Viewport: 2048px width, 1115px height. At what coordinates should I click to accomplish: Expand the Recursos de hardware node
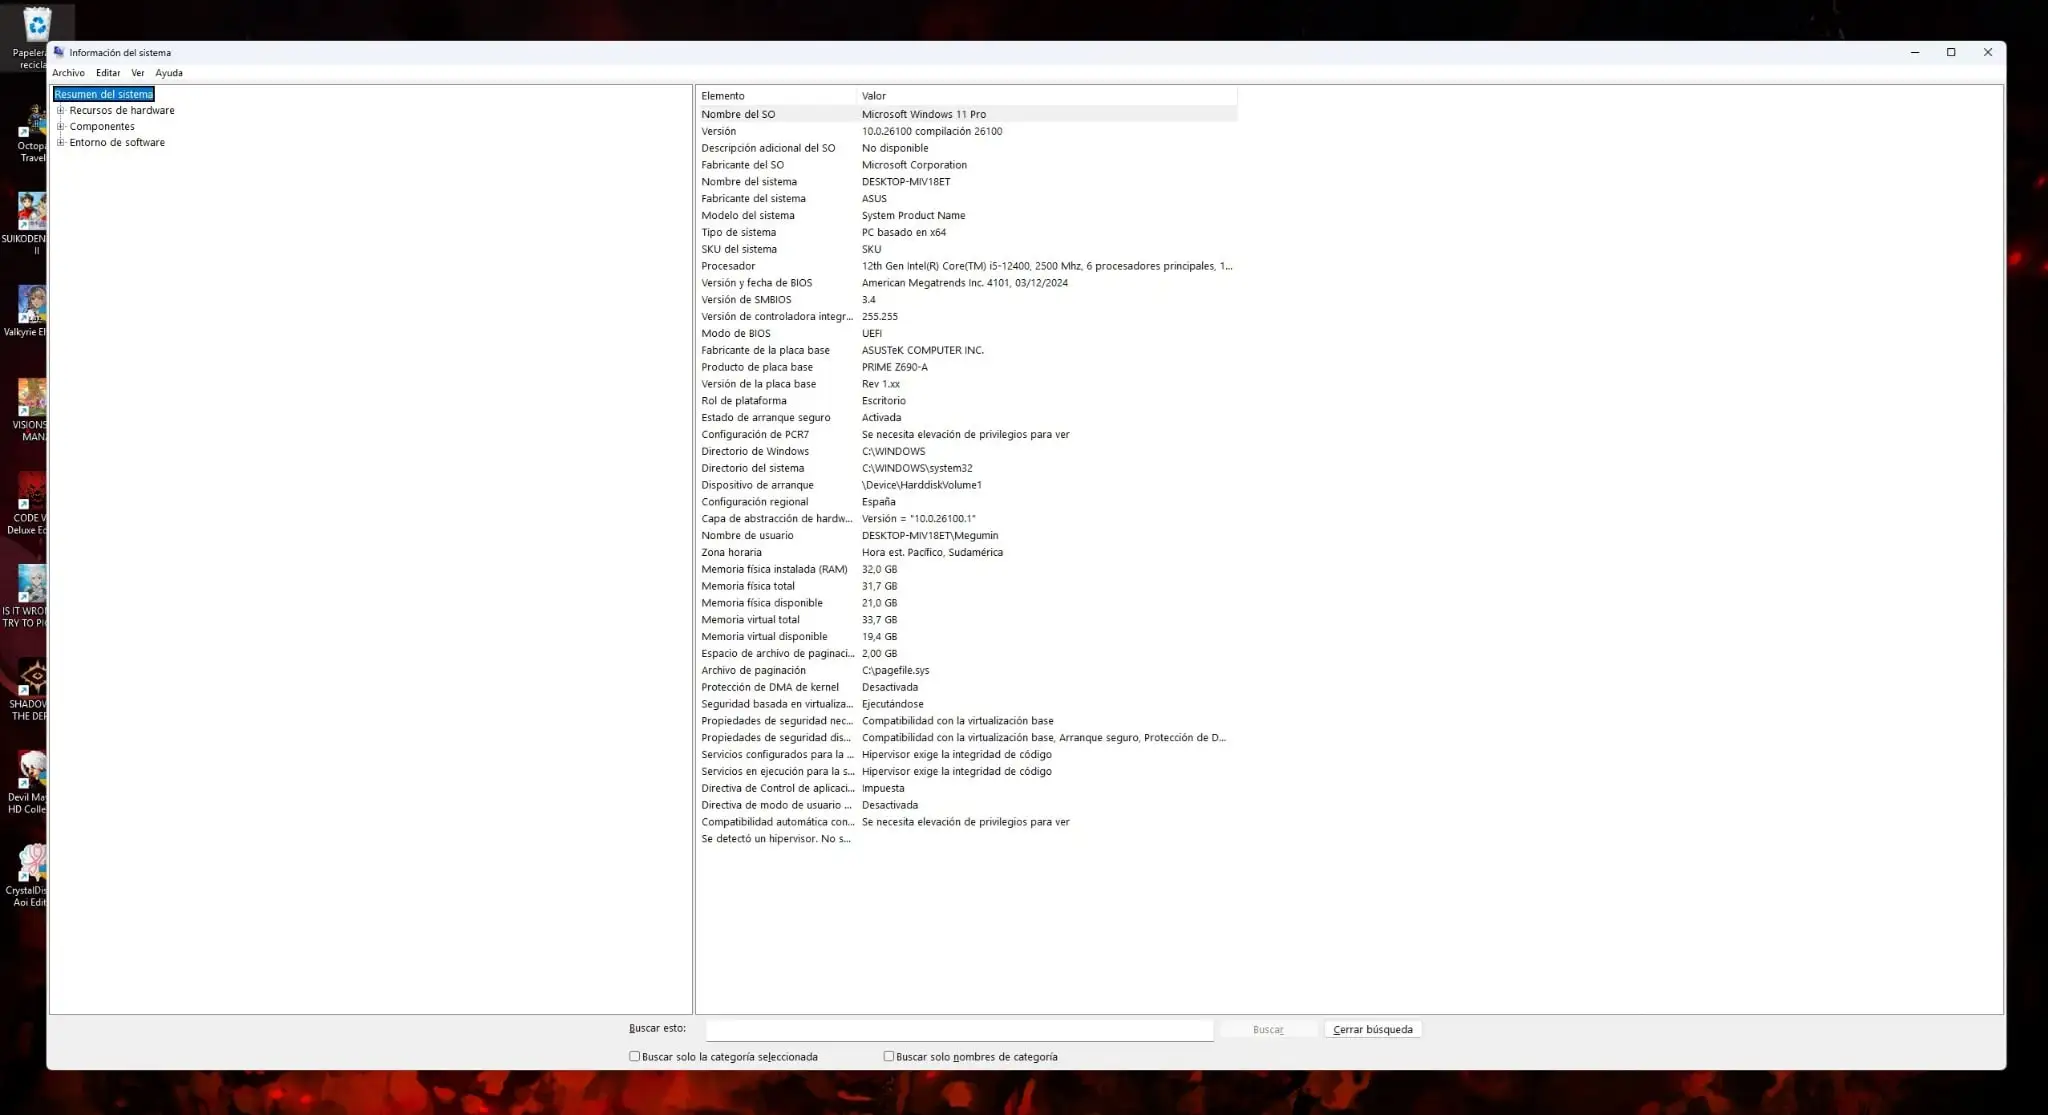pyautogui.click(x=61, y=110)
